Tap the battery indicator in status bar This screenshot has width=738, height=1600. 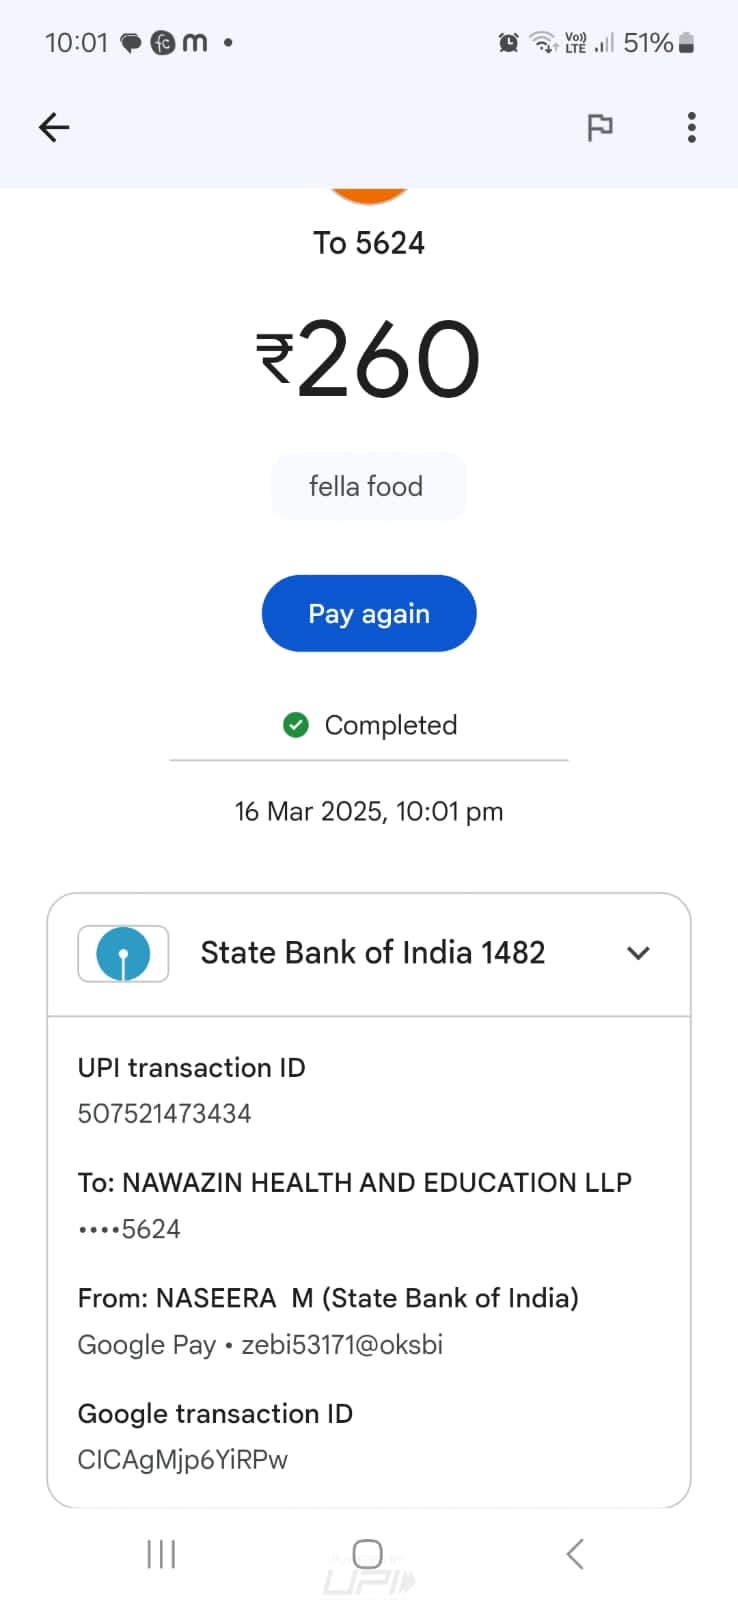(686, 43)
